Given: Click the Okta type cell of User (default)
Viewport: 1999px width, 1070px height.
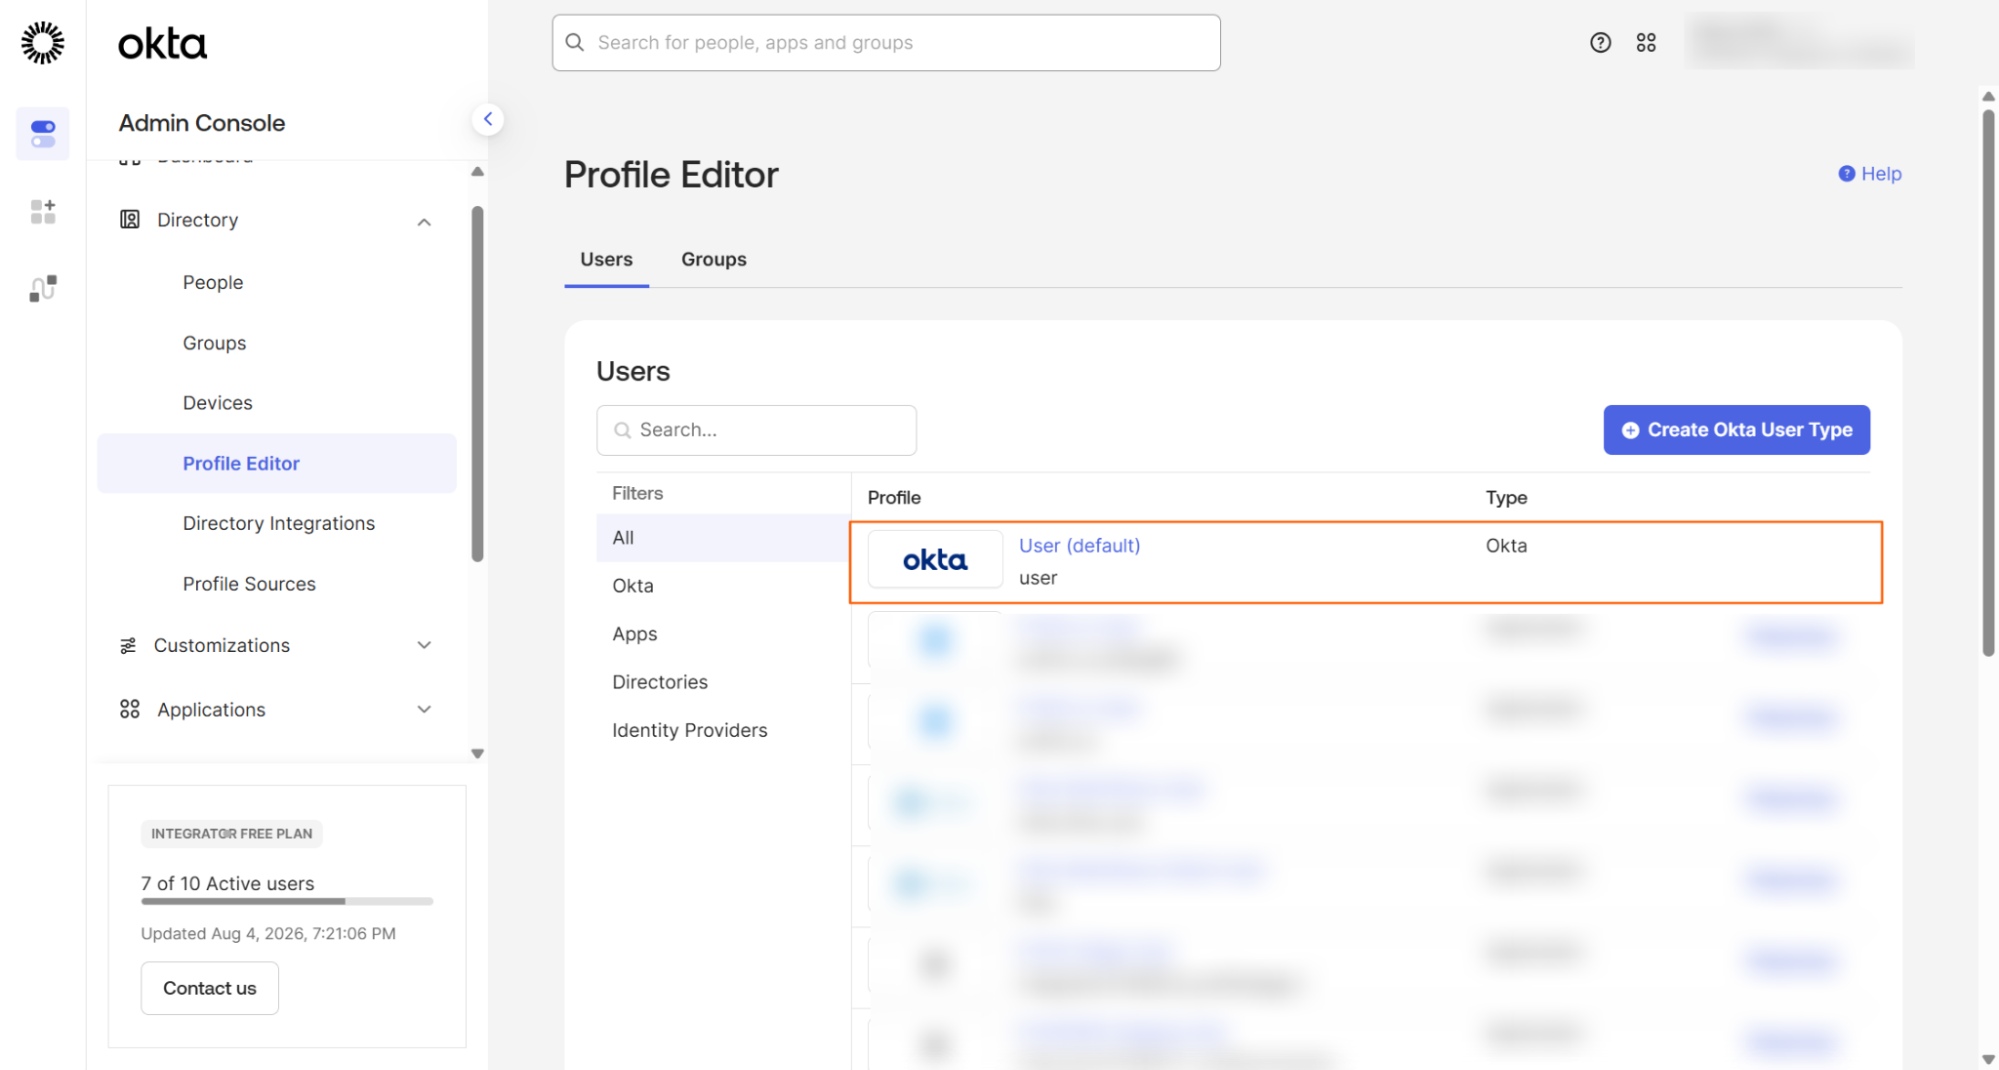Looking at the screenshot, I should click(1506, 546).
